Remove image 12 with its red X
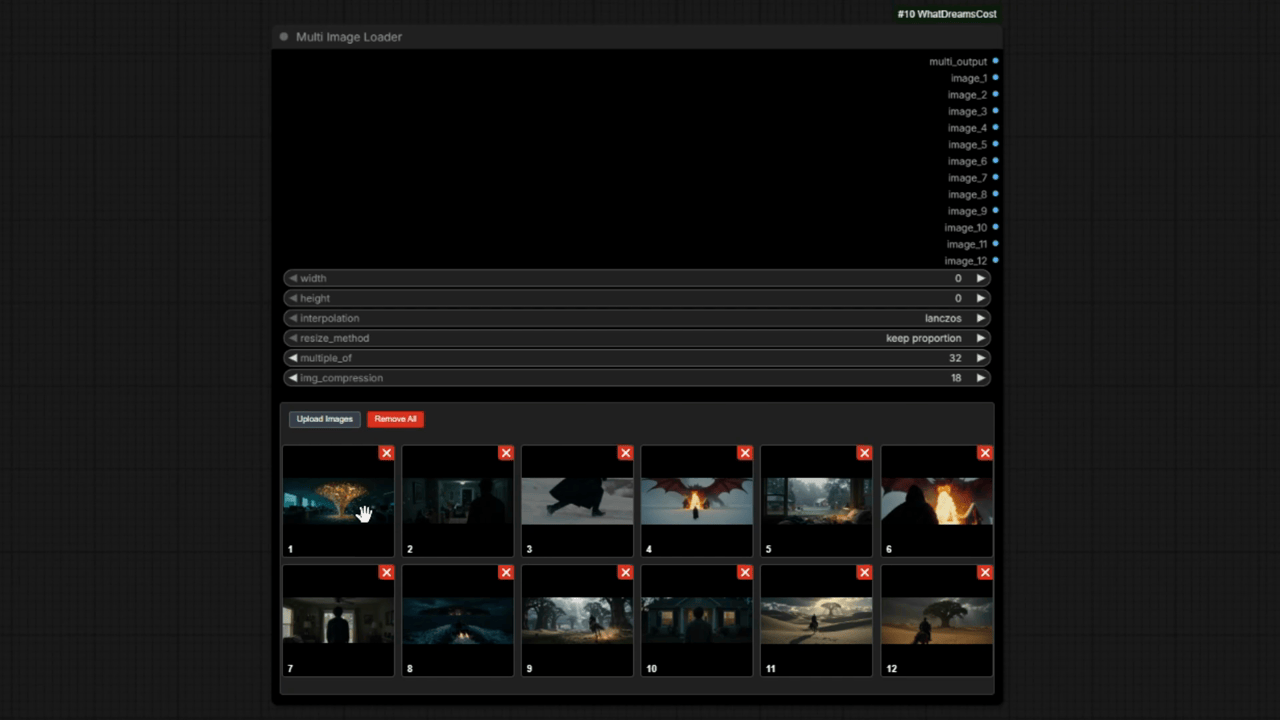 [x=985, y=572]
